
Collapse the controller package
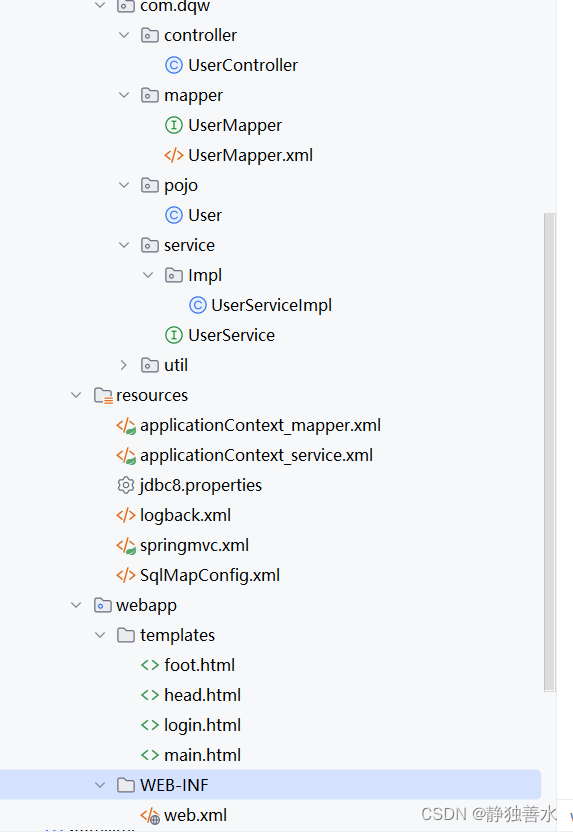[x=124, y=36]
